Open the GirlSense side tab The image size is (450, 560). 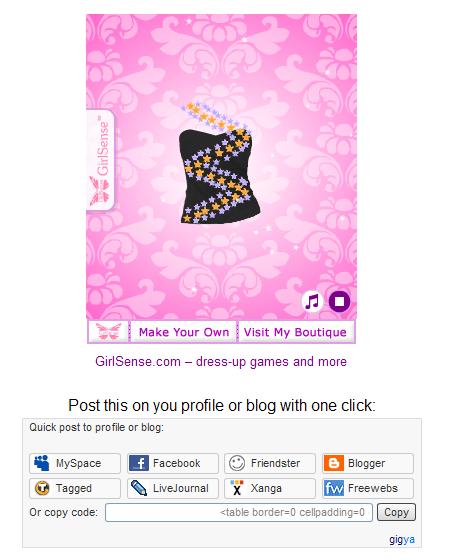(x=100, y=160)
